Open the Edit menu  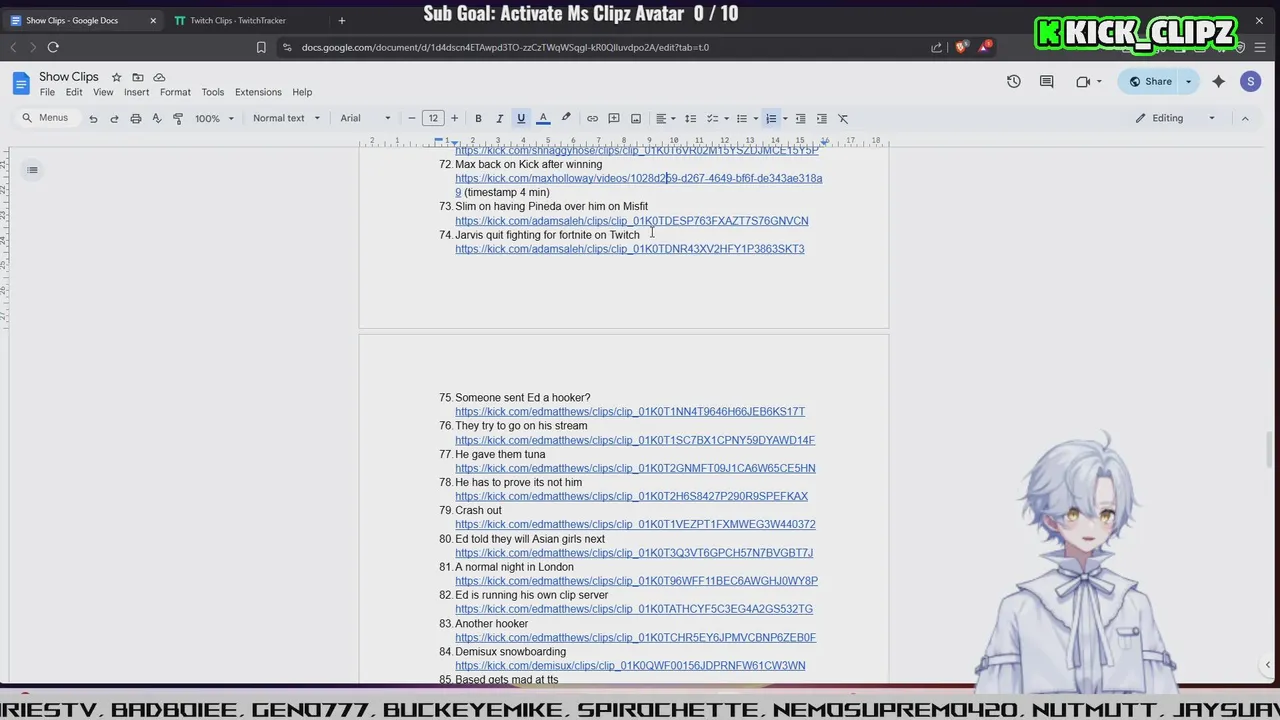(x=74, y=92)
